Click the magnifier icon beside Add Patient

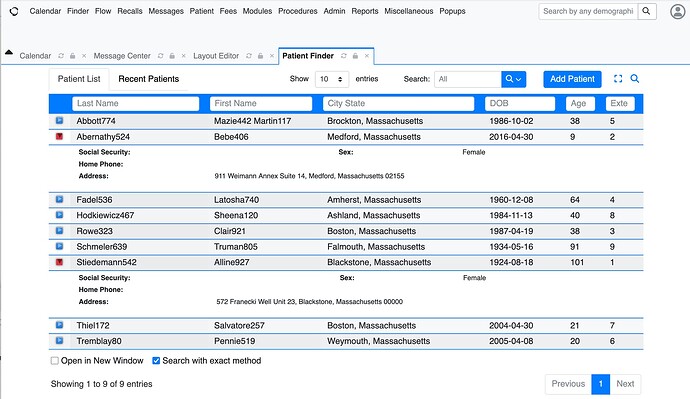pos(635,79)
